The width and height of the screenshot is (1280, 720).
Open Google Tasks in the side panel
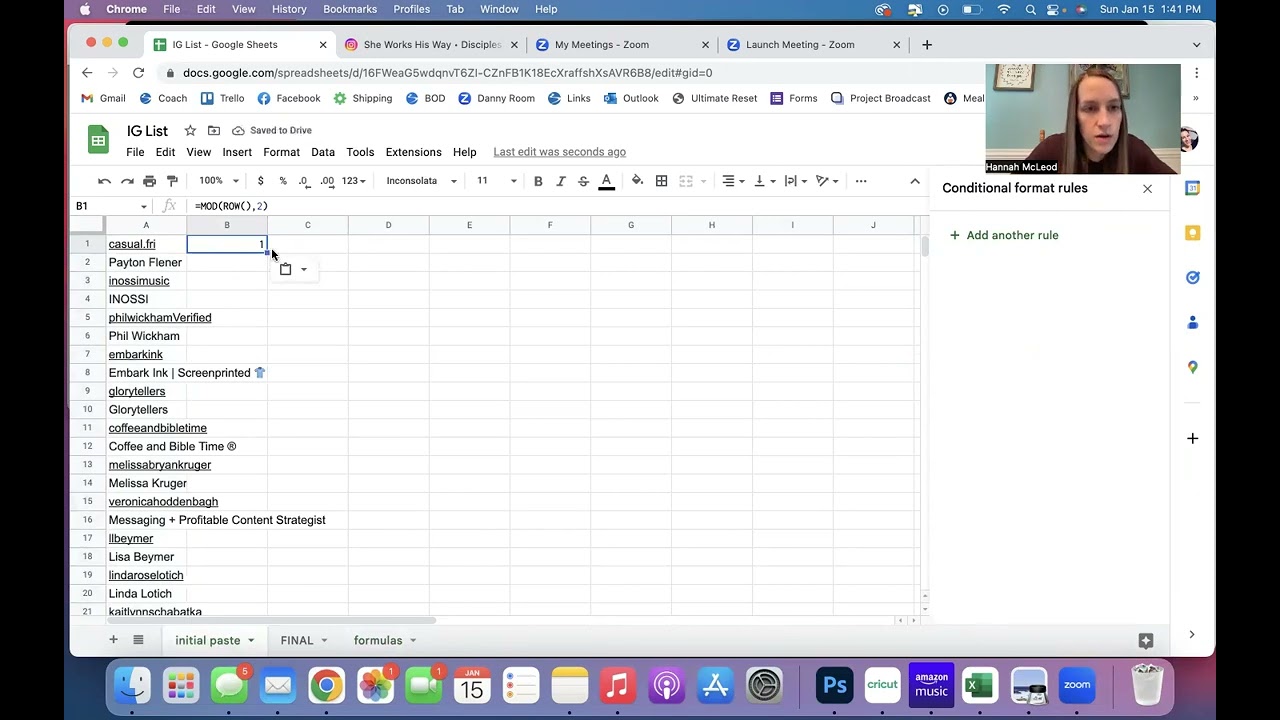click(1192, 278)
